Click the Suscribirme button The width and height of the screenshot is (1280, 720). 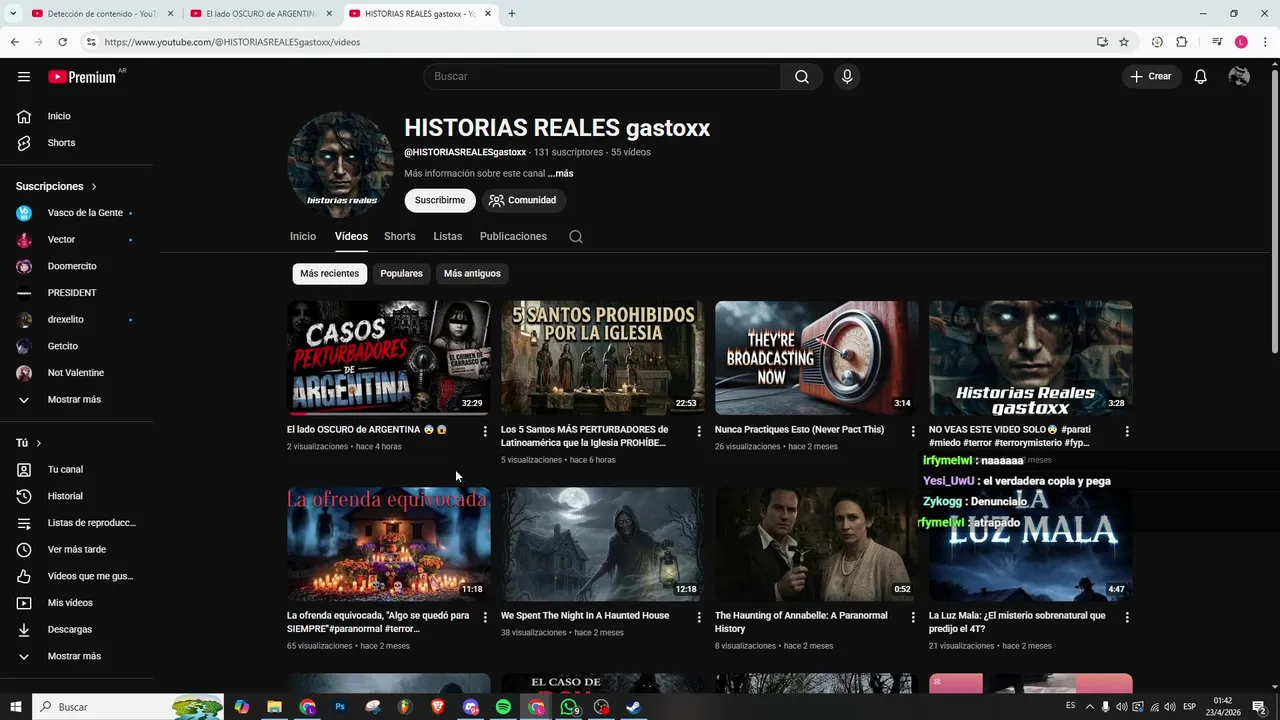coord(440,200)
